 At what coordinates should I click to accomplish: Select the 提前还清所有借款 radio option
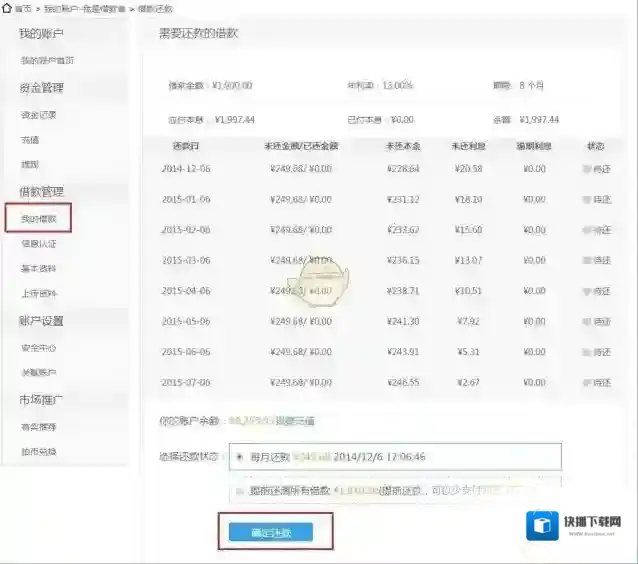[x=240, y=491]
